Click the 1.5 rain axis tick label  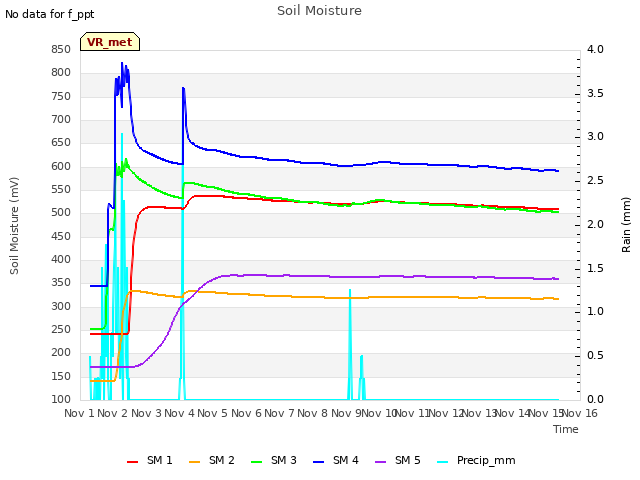click(595, 269)
